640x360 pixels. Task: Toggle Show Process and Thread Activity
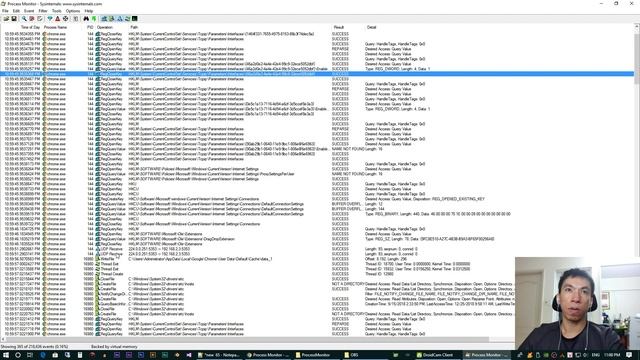(127, 19)
